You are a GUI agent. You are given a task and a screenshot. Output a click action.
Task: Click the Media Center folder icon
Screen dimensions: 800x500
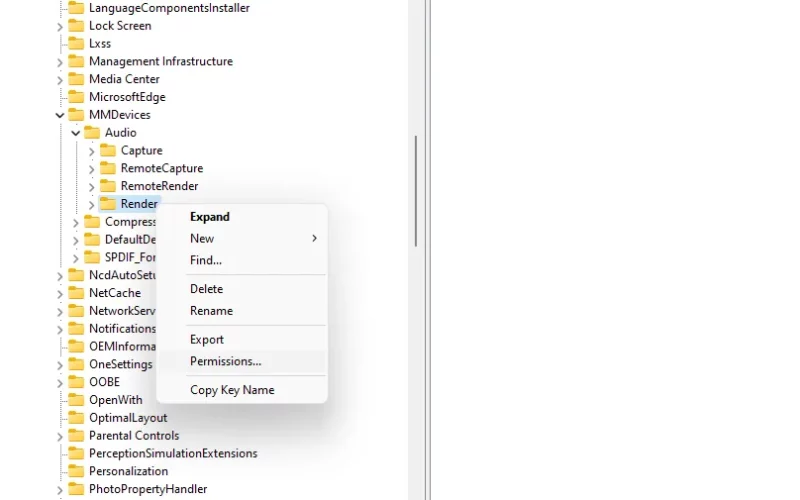click(x=76, y=79)
